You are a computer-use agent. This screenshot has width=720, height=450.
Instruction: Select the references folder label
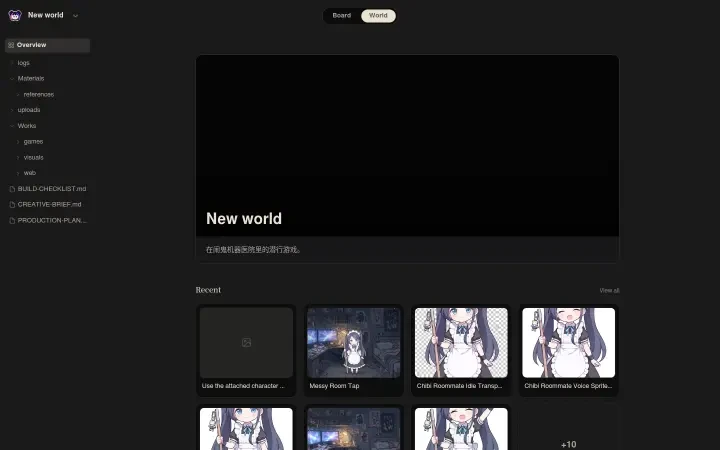pos(39,95)
